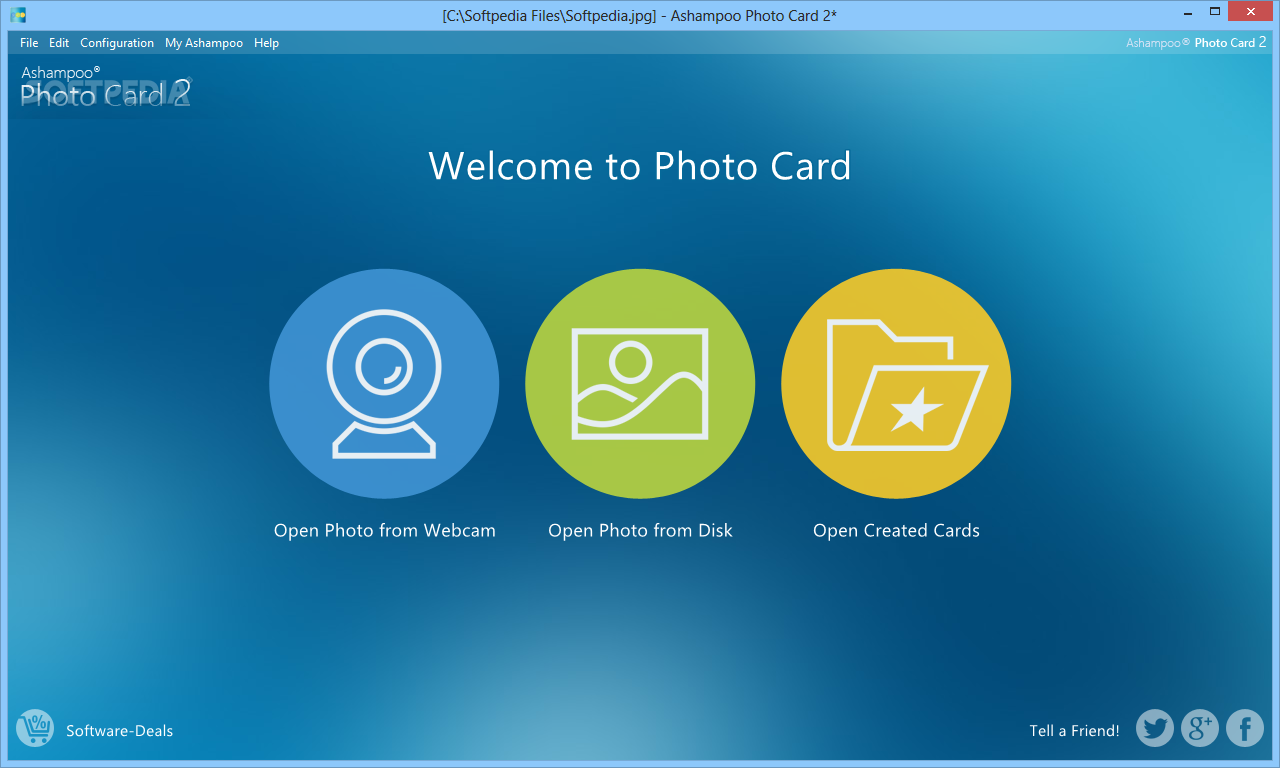Click the Open Photo from Webcam label
Viewport: 1280px width, 768px height.
coord(385,531)
